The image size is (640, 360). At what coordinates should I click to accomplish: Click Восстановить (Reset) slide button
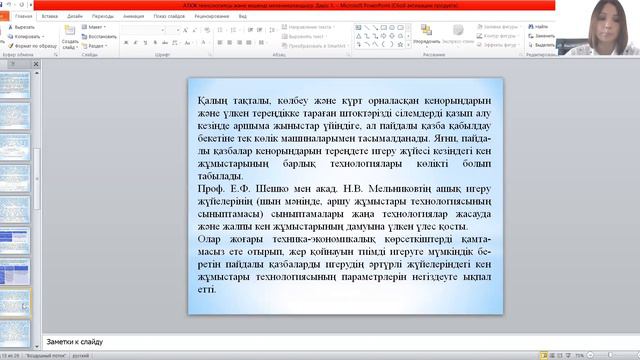pyautogui.click(x=99, y=37)
